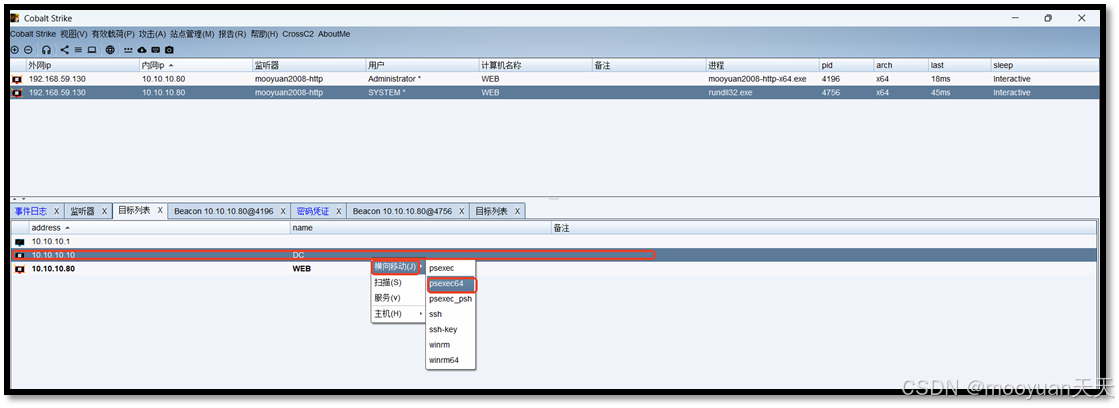This screenshot has width=1119, height=408.
Task: Select winrm64 in the submenu
Action: click(451, 360)
